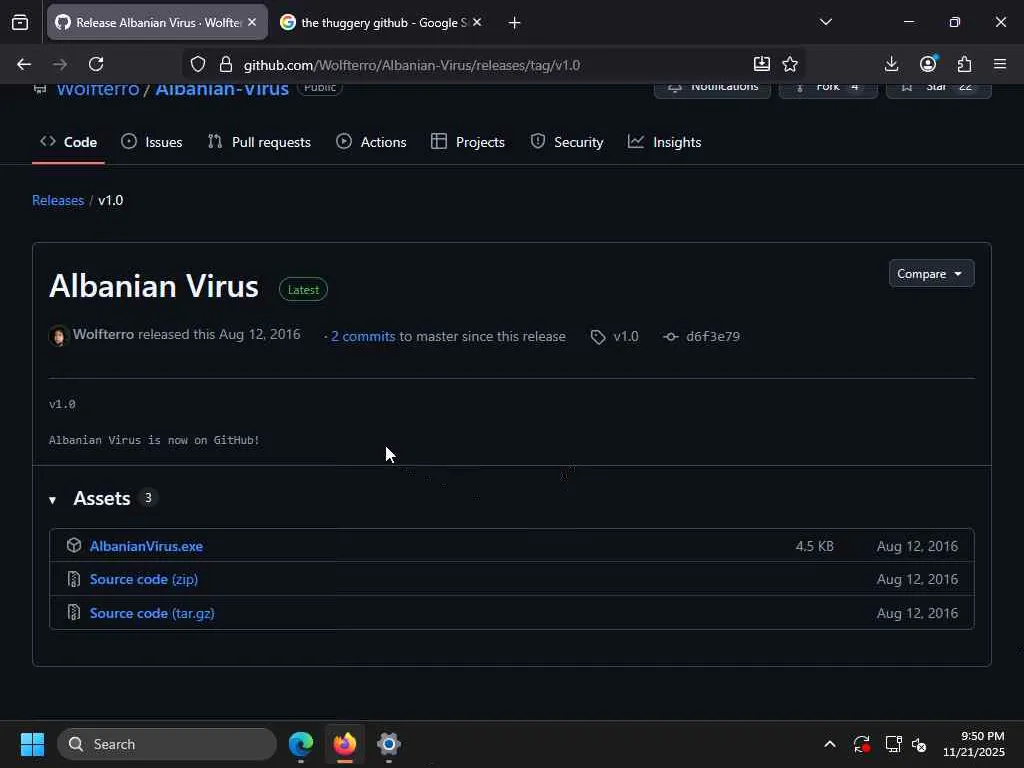1024x768 pixels.
Task: Download Source code (zip)
Action: pyautogui.click(x=144, y=579)
